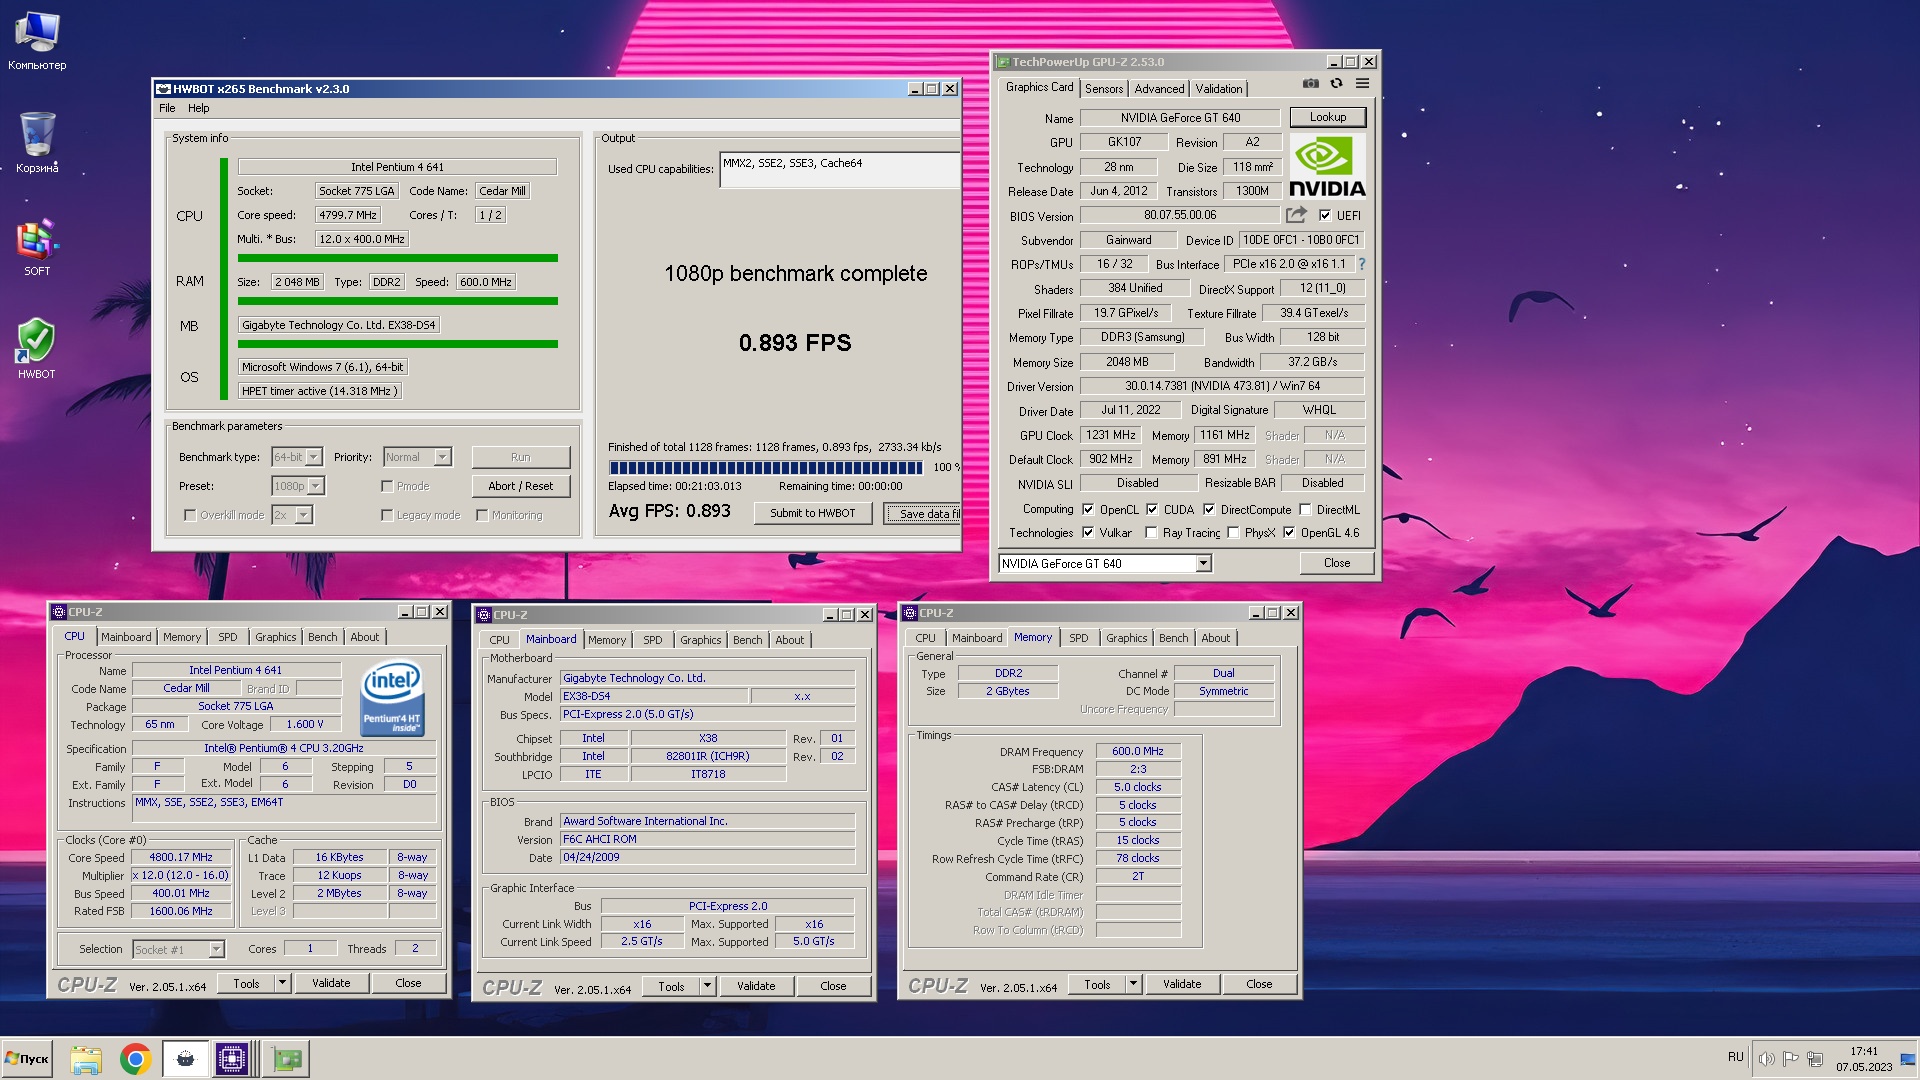Click the Close button in GPU-Z
The width and height of the screenshot is (1920, 1080).
pyautogui.click(x=1336, y=563)
